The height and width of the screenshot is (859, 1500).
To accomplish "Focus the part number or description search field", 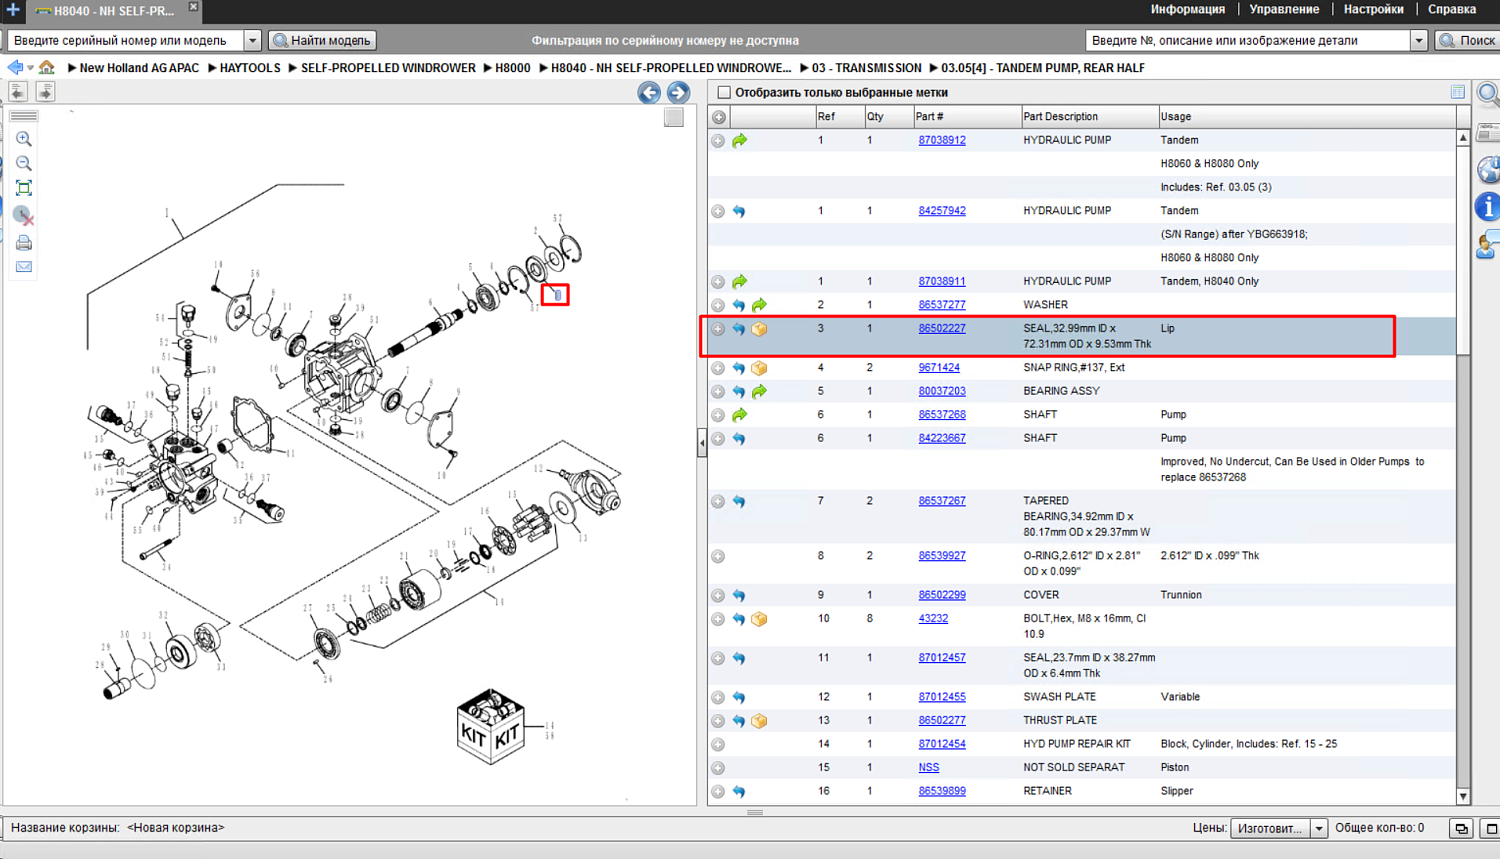I will pyautogui.click(x=1248, y=41).
